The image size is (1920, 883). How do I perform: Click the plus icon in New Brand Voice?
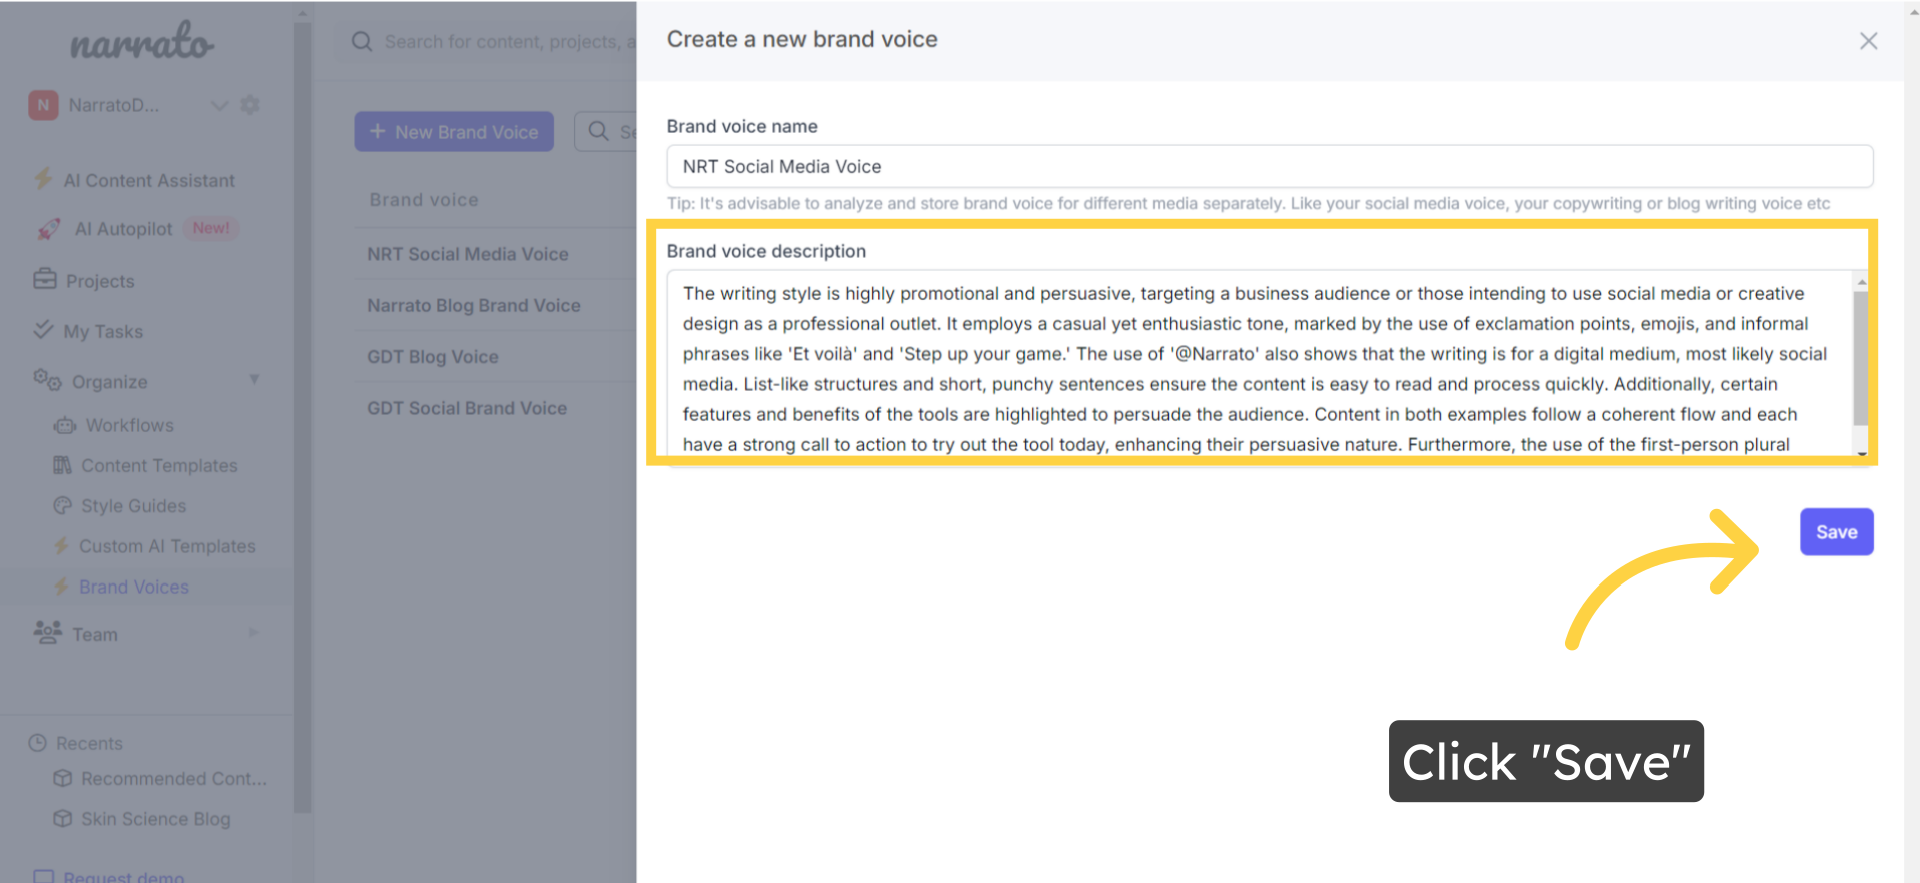(377, 131)
